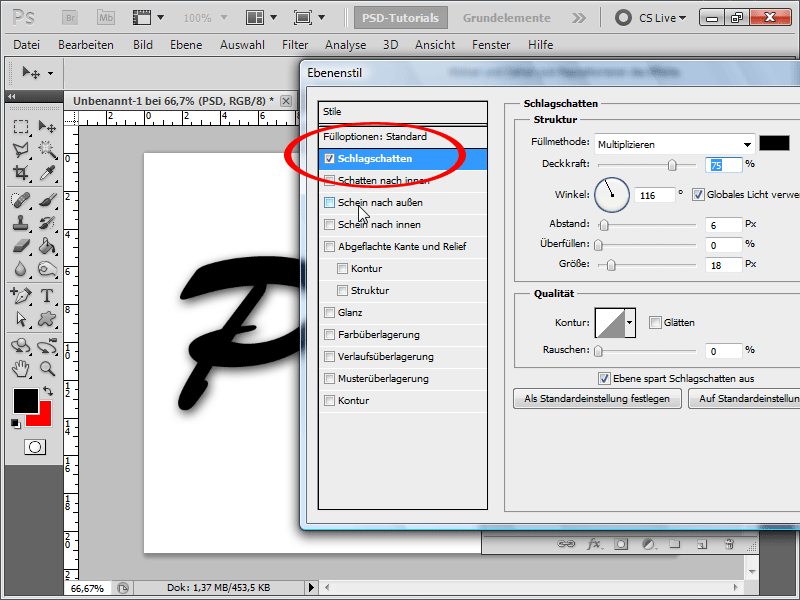Open the Datei menu

click(27, 45)
